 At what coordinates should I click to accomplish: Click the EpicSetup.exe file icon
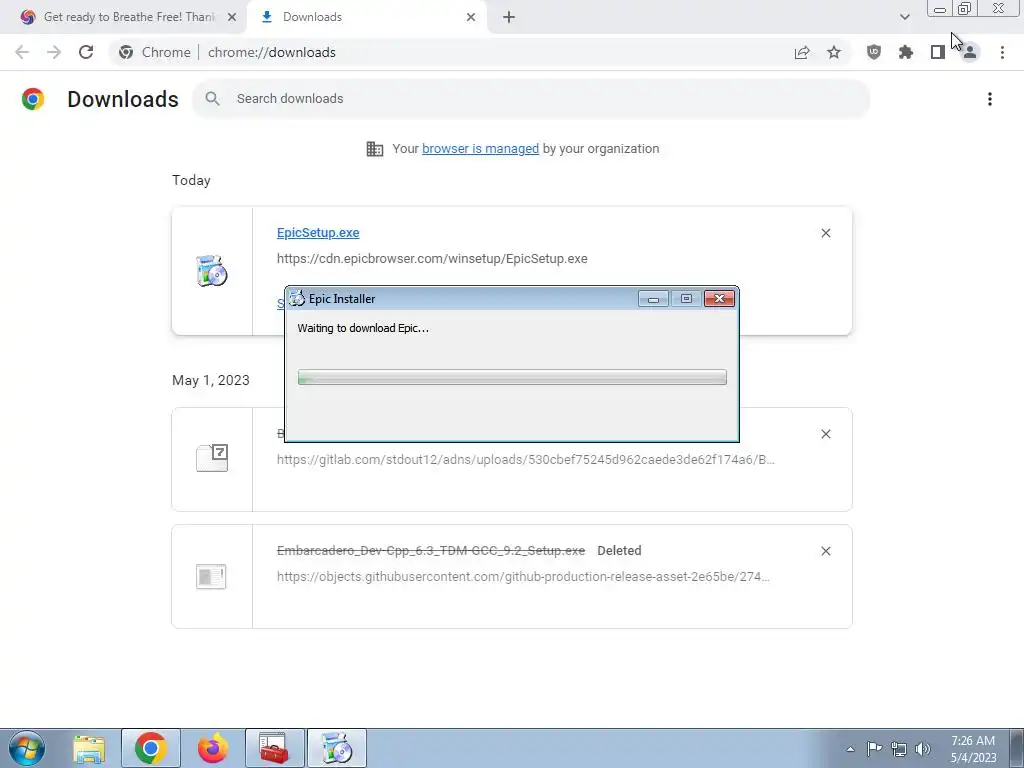[212, 271]
